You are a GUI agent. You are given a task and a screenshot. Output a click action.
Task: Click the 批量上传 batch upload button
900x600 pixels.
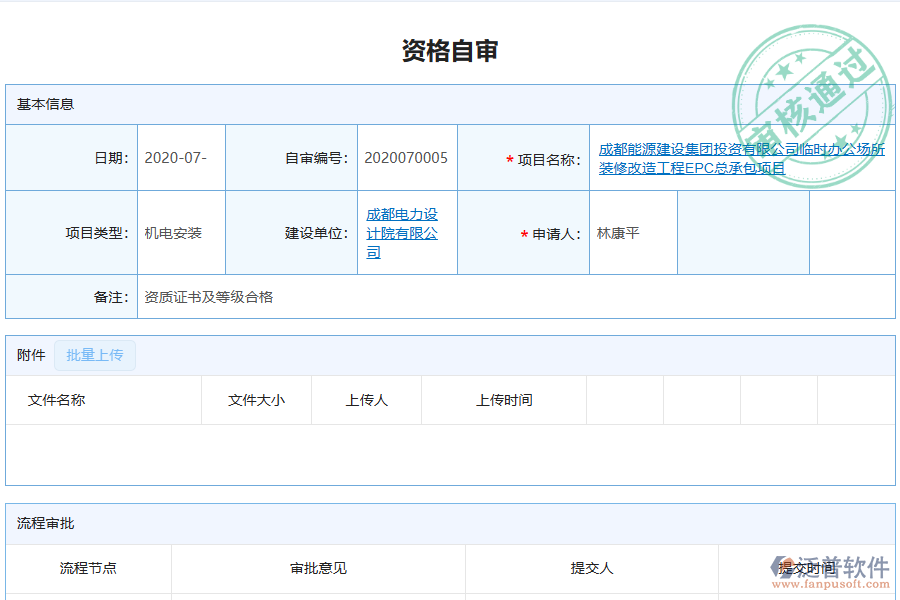[95, 355]
